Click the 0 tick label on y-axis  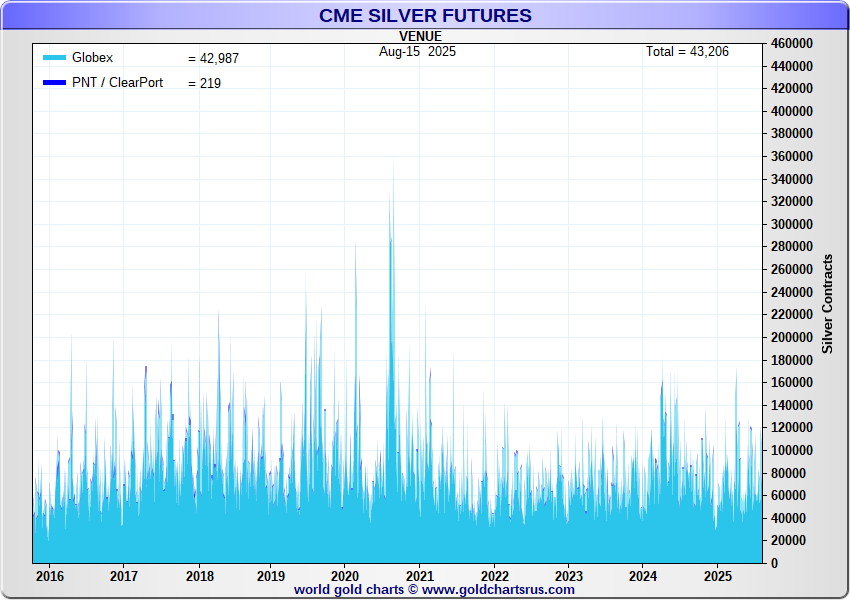coord(773,563)
